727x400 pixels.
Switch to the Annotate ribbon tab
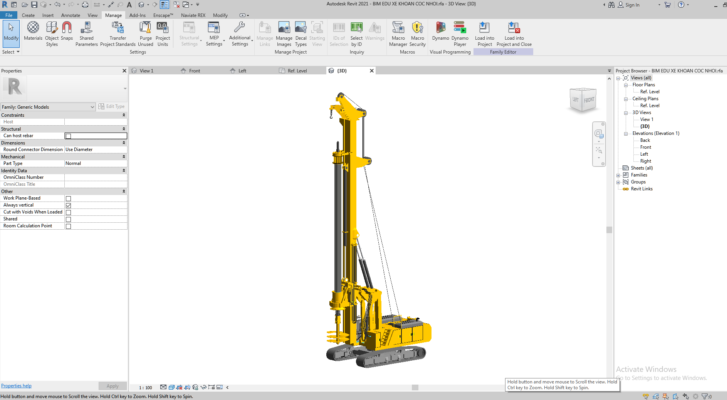tap(71, 16)
